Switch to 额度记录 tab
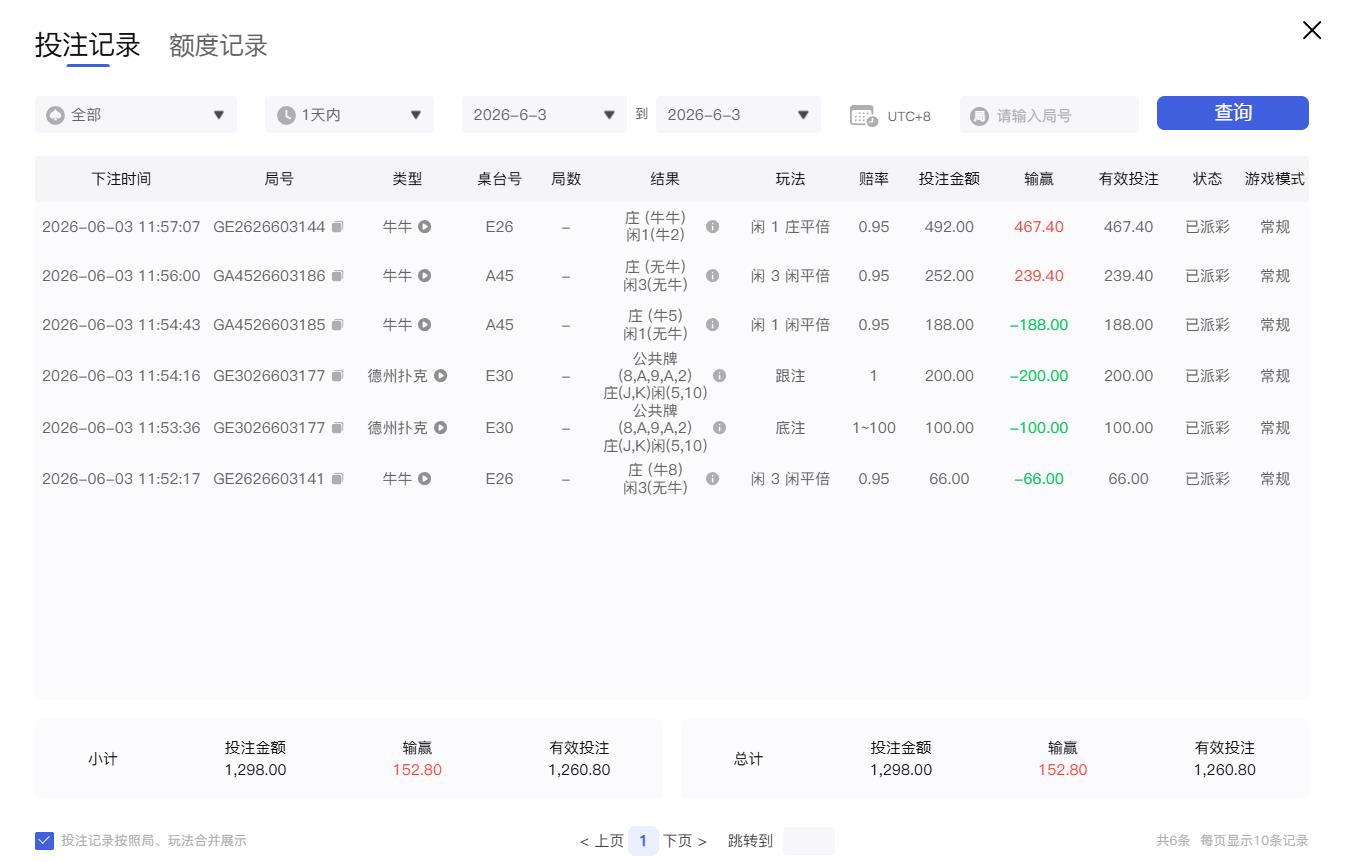 218,46
